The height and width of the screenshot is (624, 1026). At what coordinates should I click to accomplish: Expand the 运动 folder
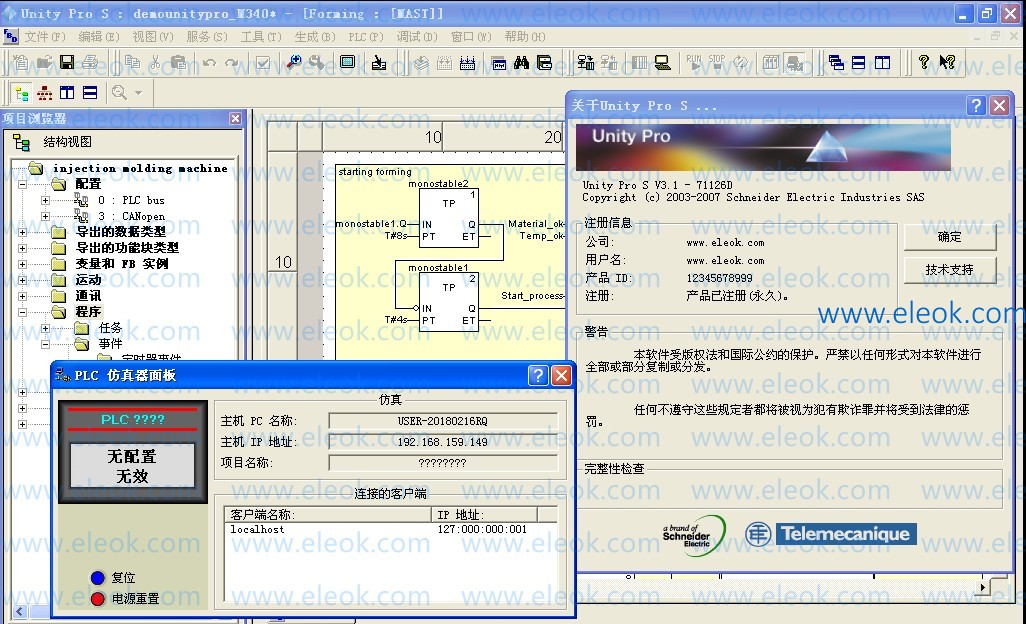tap(22, 280)
